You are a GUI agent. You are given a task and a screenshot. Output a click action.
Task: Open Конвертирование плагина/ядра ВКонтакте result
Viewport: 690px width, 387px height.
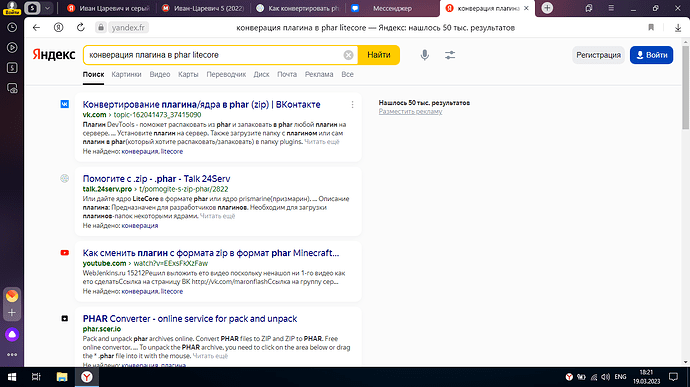click(x=202, y=105)
